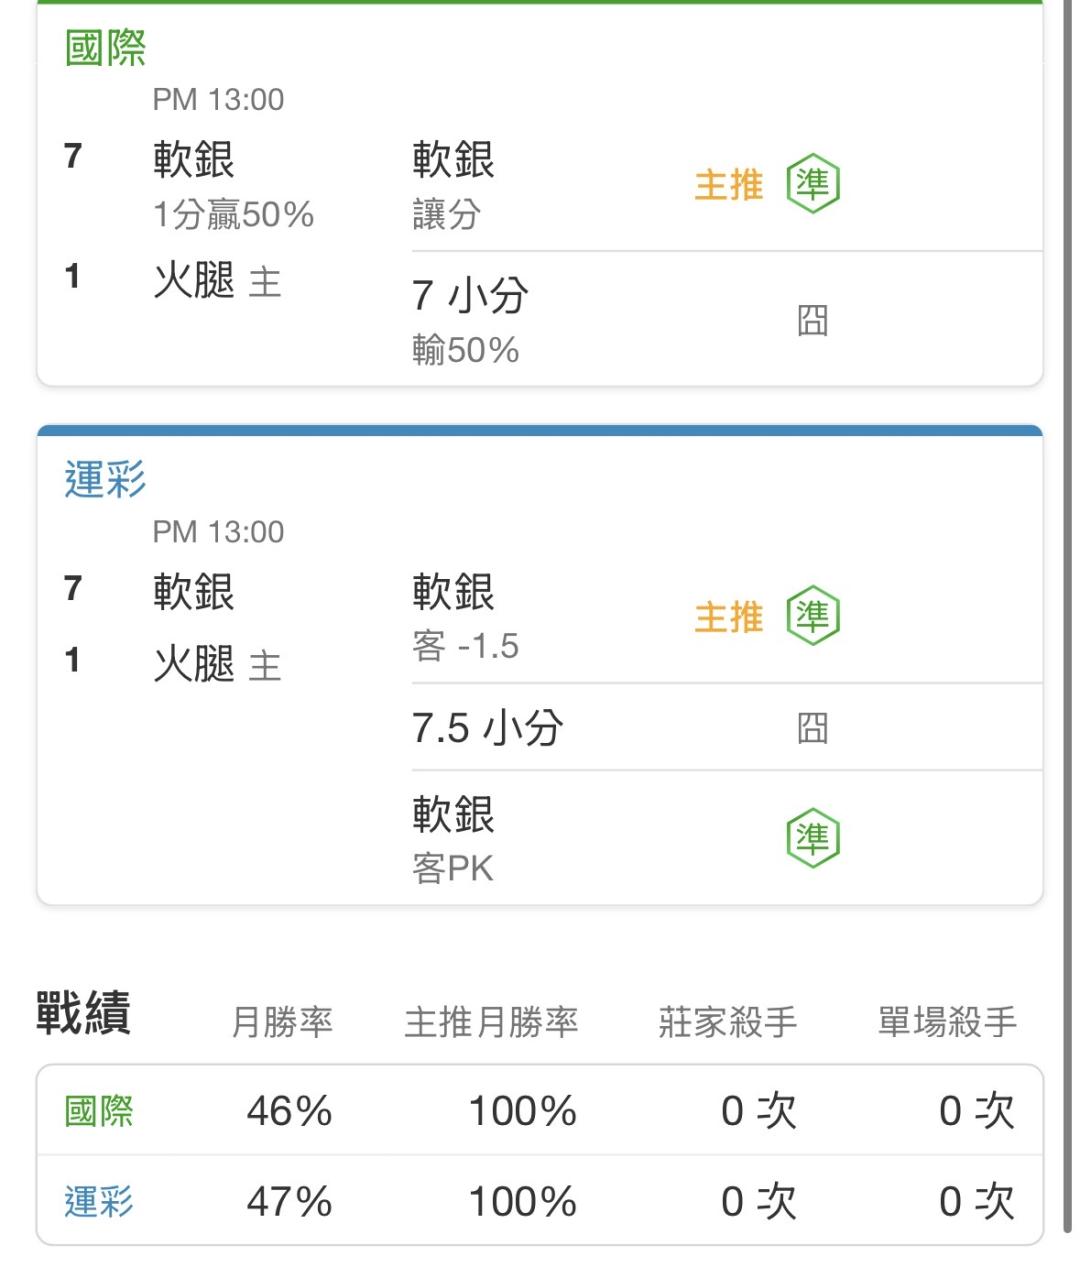Viewport: 1080px width, 1267px height.
Task: Click green 準 hexagon icon in 國際 card
Action: click(812, 184)
